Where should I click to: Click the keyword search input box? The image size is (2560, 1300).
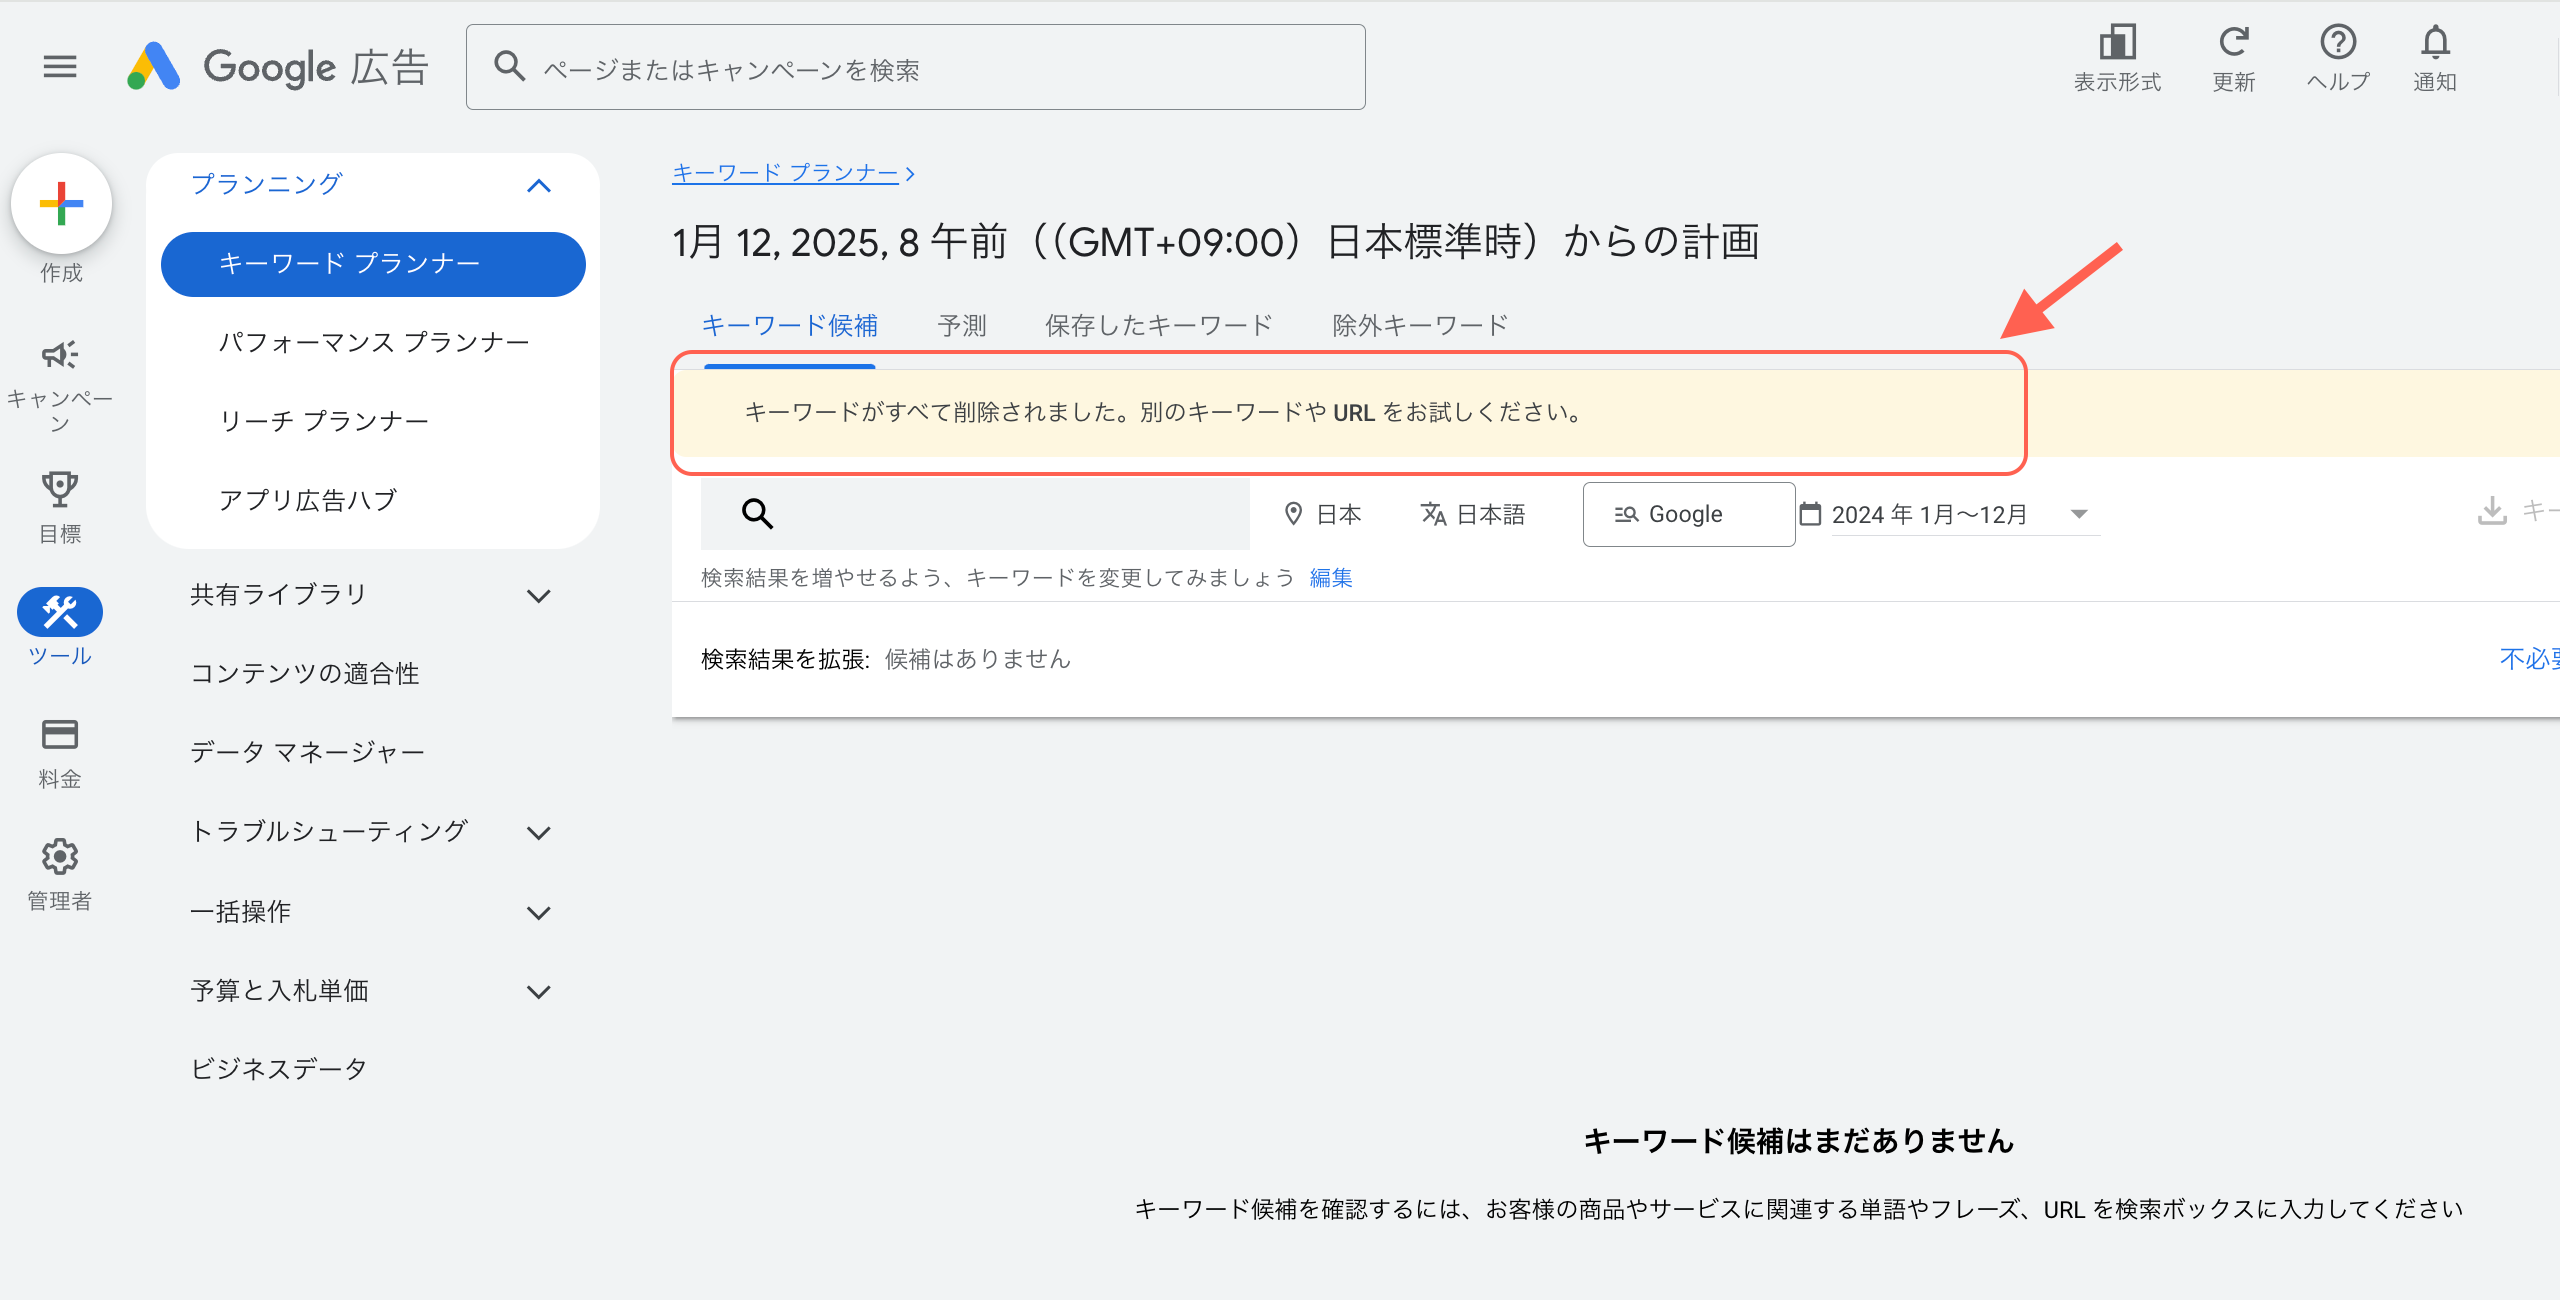coord(1000,514)
